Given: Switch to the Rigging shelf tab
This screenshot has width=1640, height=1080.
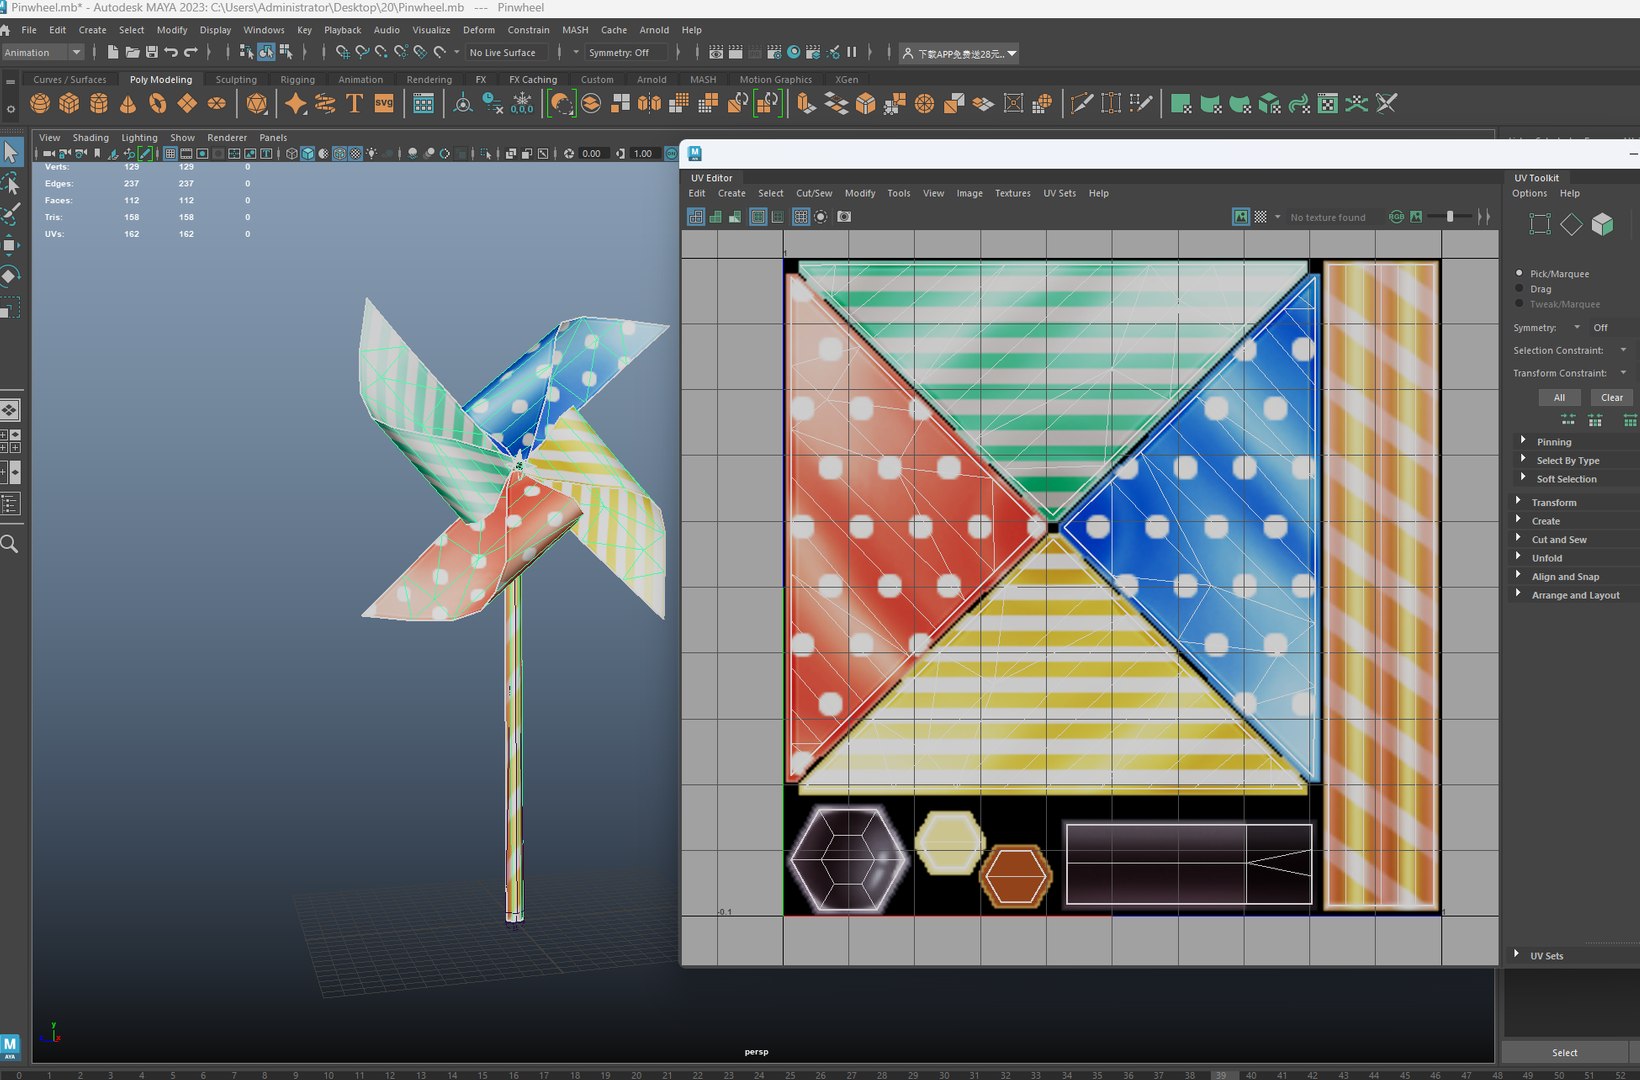Looking at the screenshot, I should click(x=297, y=79).
